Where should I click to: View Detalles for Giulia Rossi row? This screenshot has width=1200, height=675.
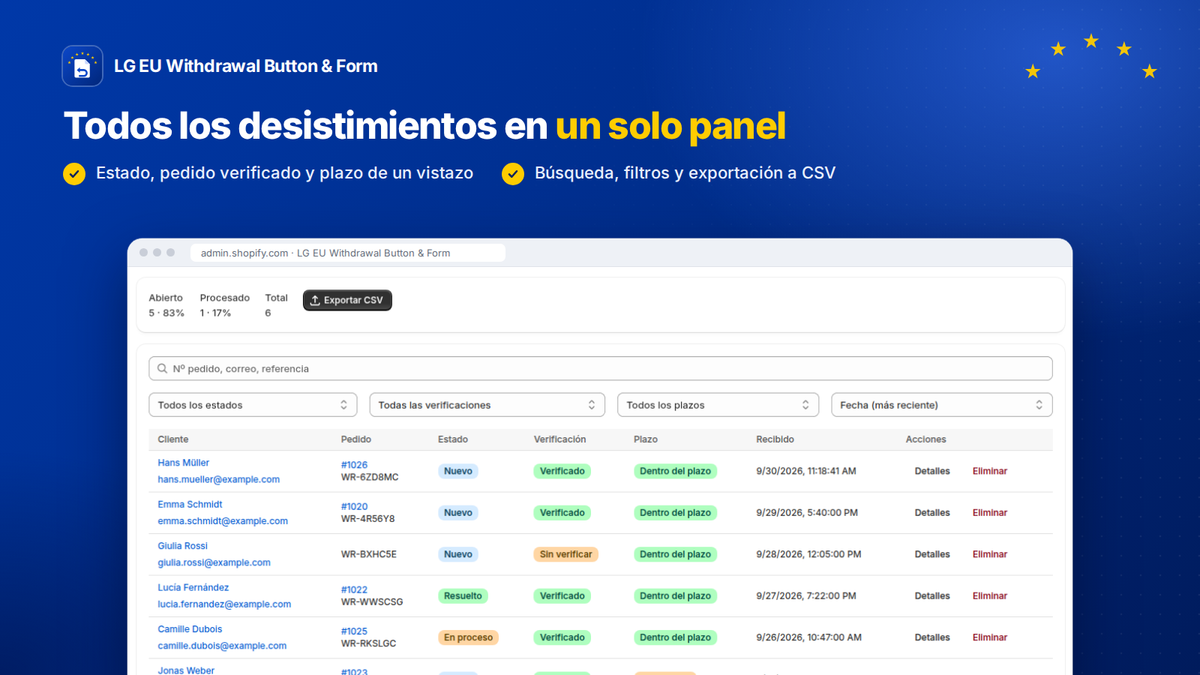point(932,554)
